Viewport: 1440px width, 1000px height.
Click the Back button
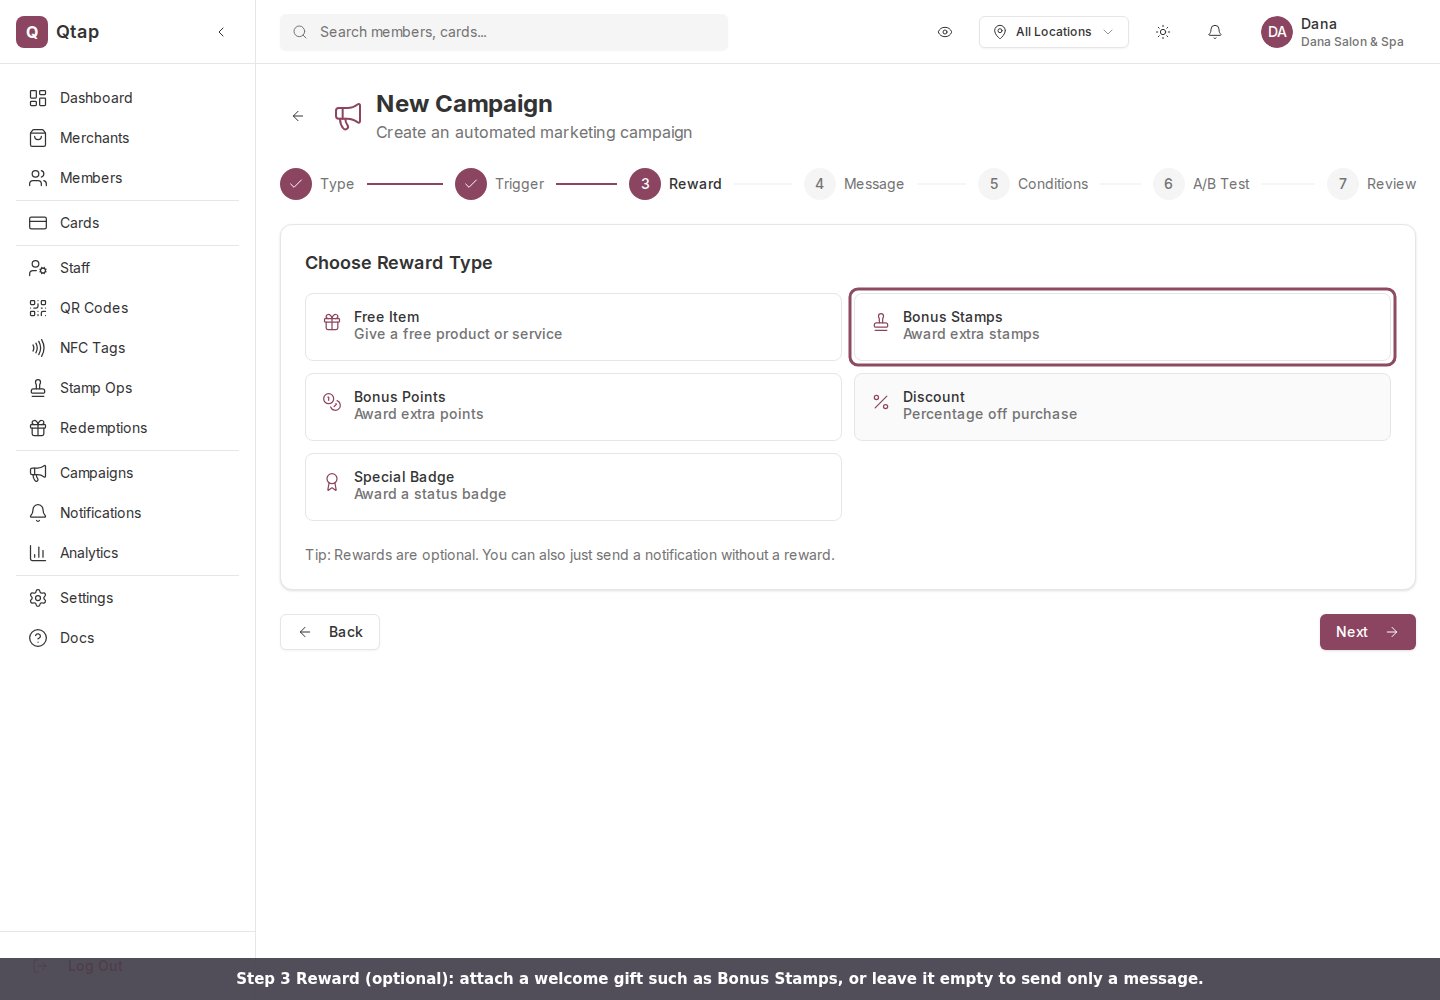[330, 632]
